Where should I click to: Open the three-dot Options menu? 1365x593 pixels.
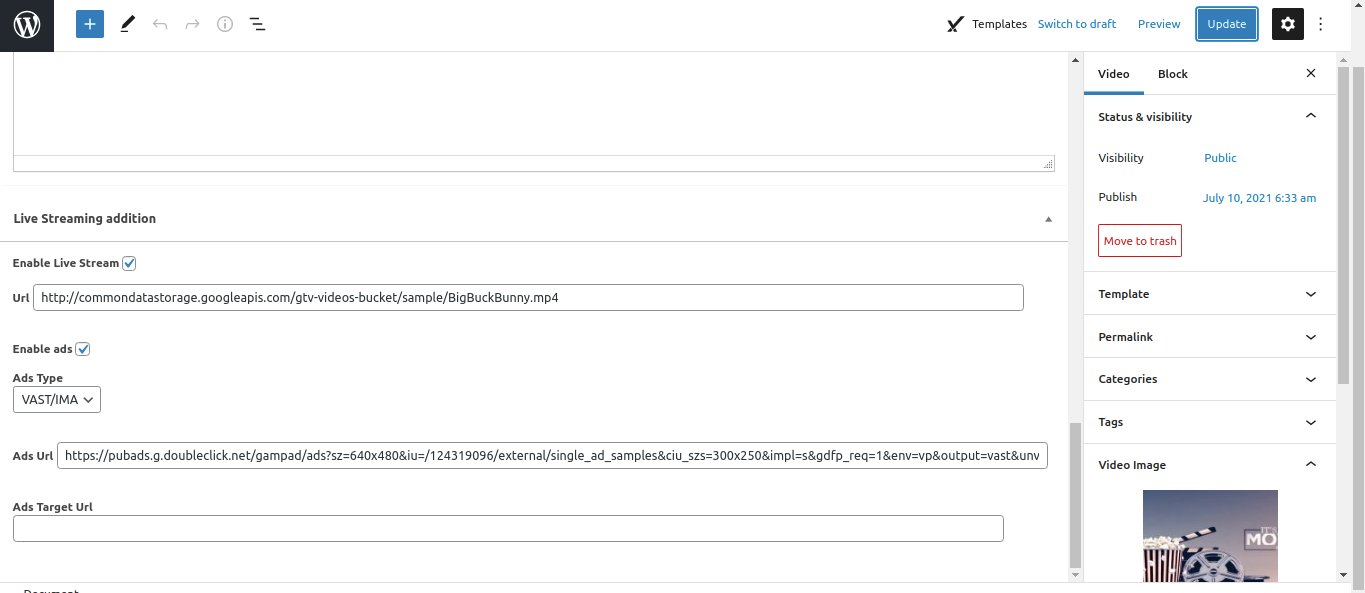[1321, 24]
